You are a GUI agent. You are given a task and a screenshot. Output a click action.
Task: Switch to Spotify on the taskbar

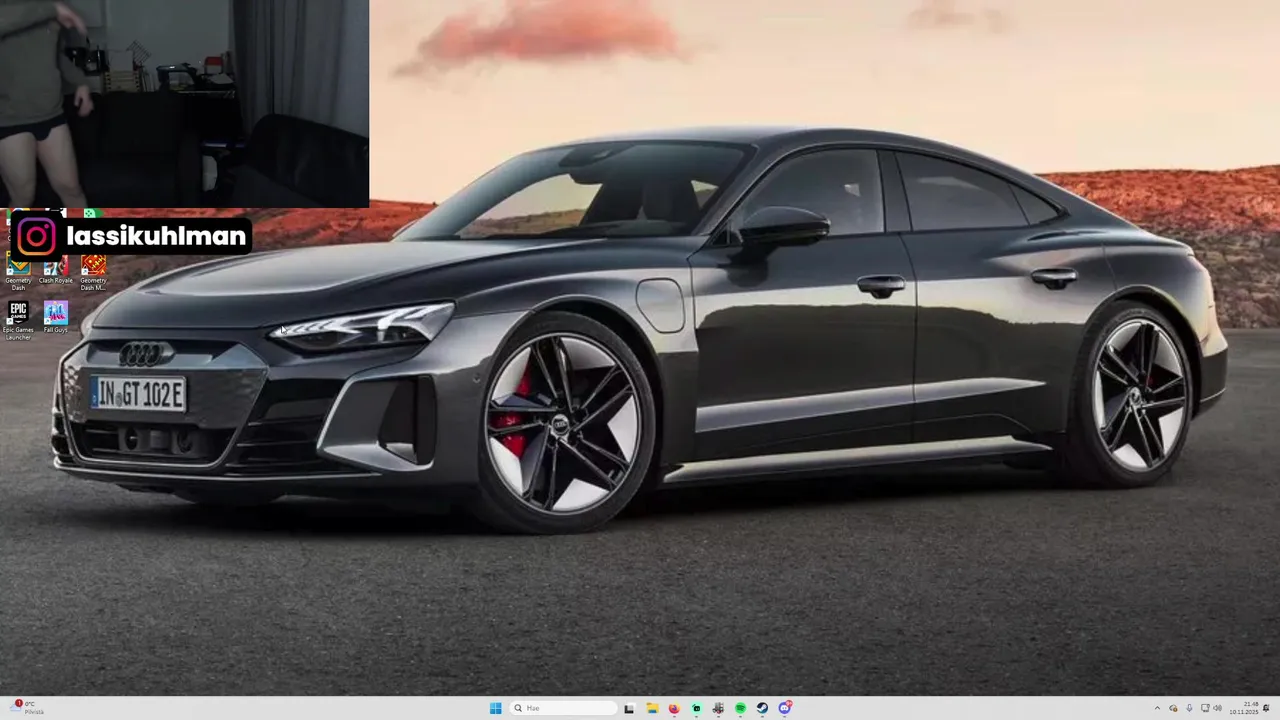point(740,708)
